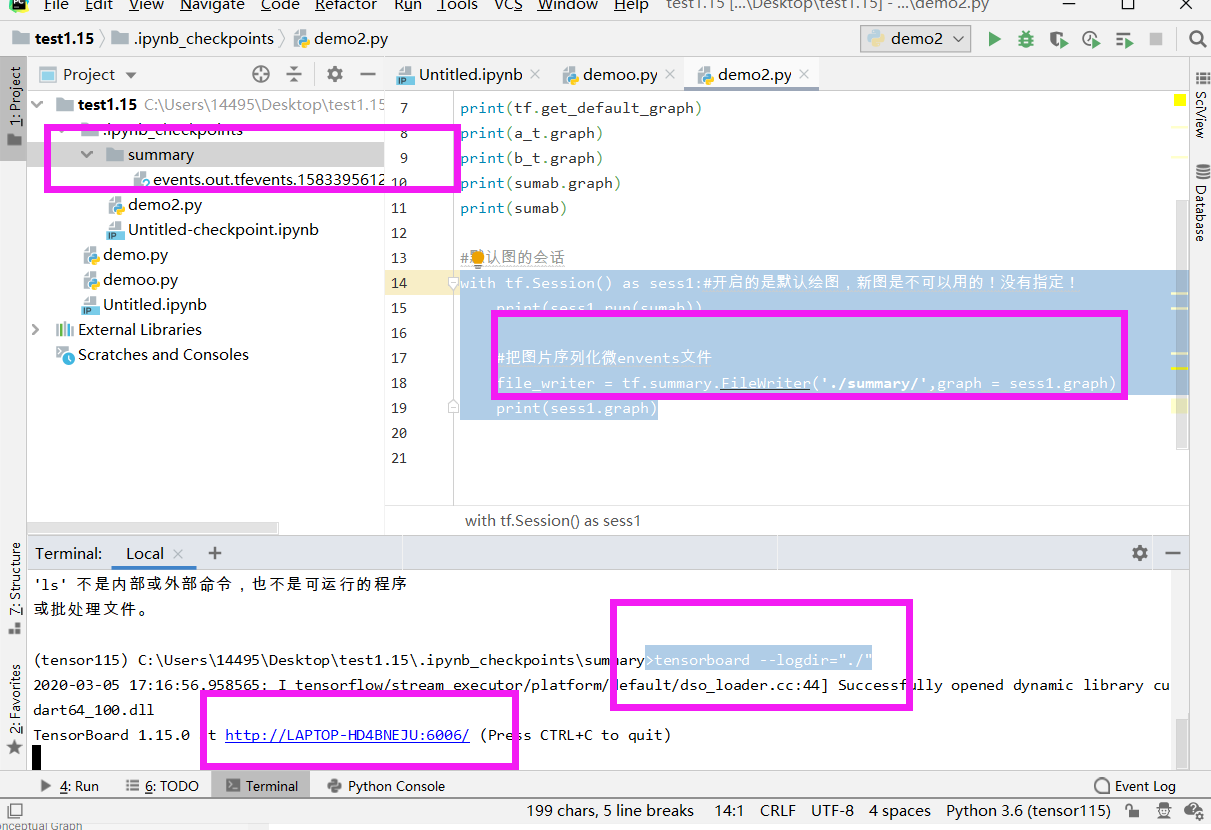This screenshot has width=1211, height=830.
Task: Change UTF-8 file encoding in status bar
Action: (833, 811)
